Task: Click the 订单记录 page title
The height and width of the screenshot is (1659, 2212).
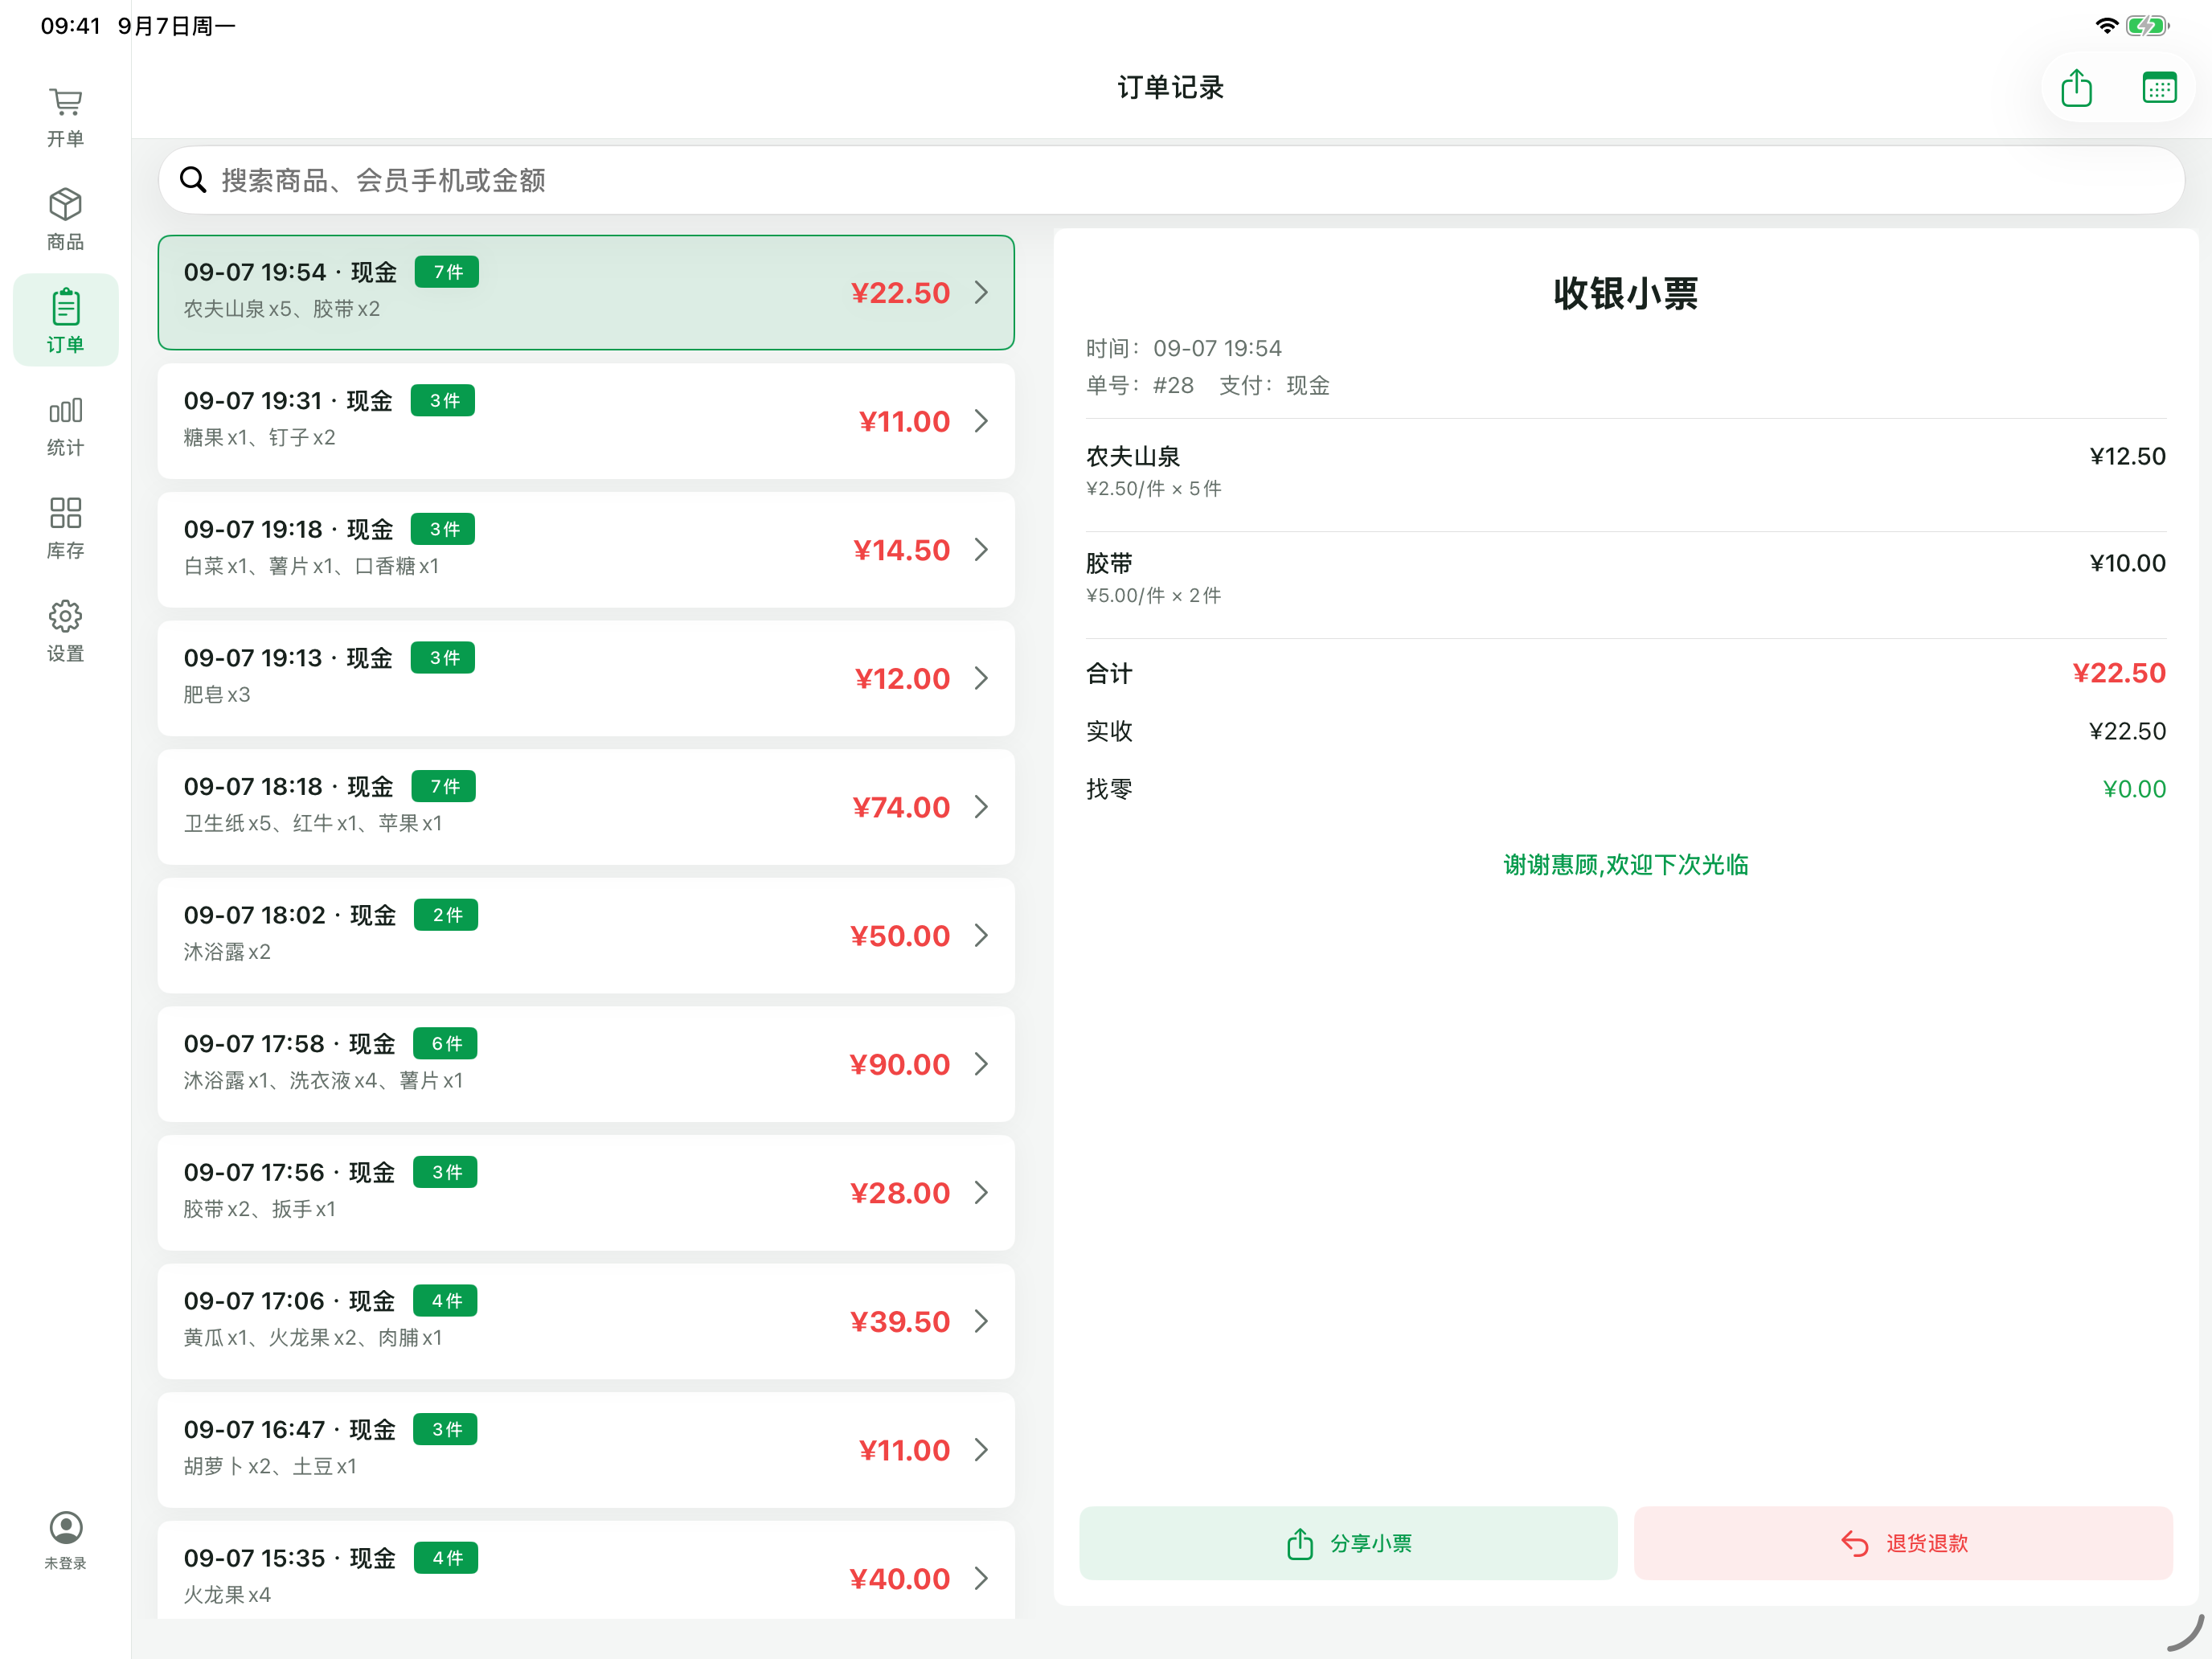Action: pyautogui.click(x=1170, y=88)
